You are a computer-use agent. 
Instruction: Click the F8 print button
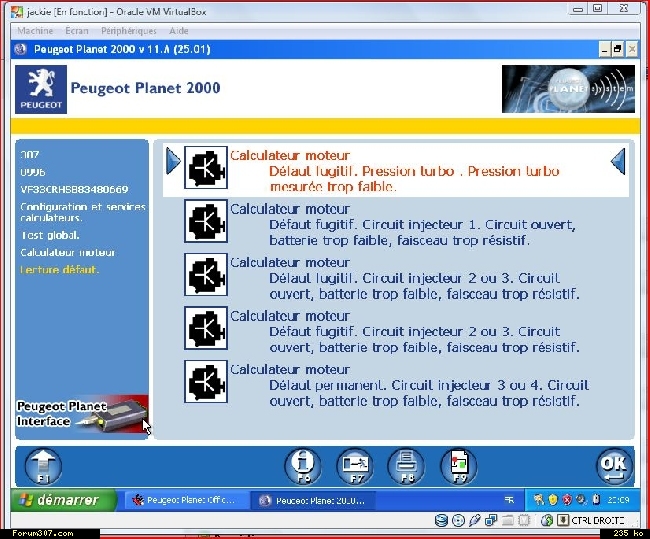coord(406,466)
